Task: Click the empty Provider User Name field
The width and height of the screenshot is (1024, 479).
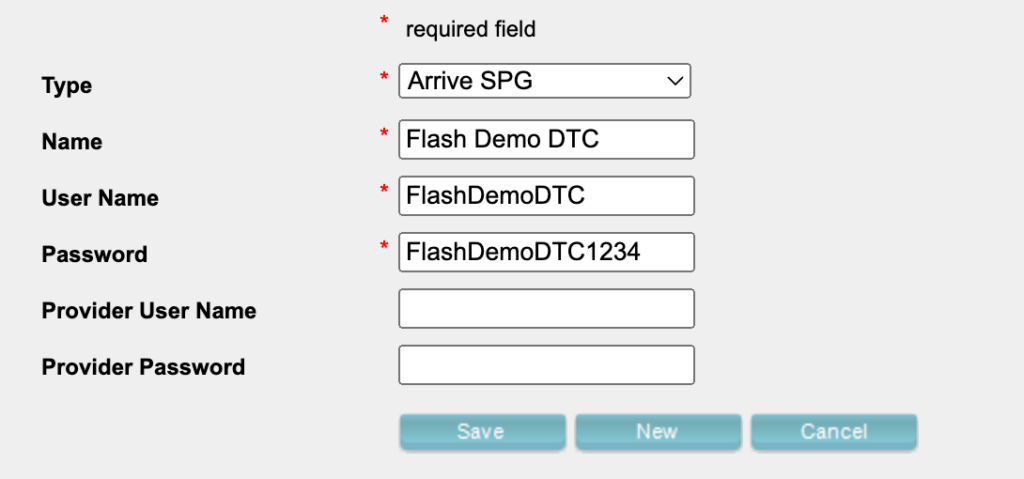Action: point(546,309)
